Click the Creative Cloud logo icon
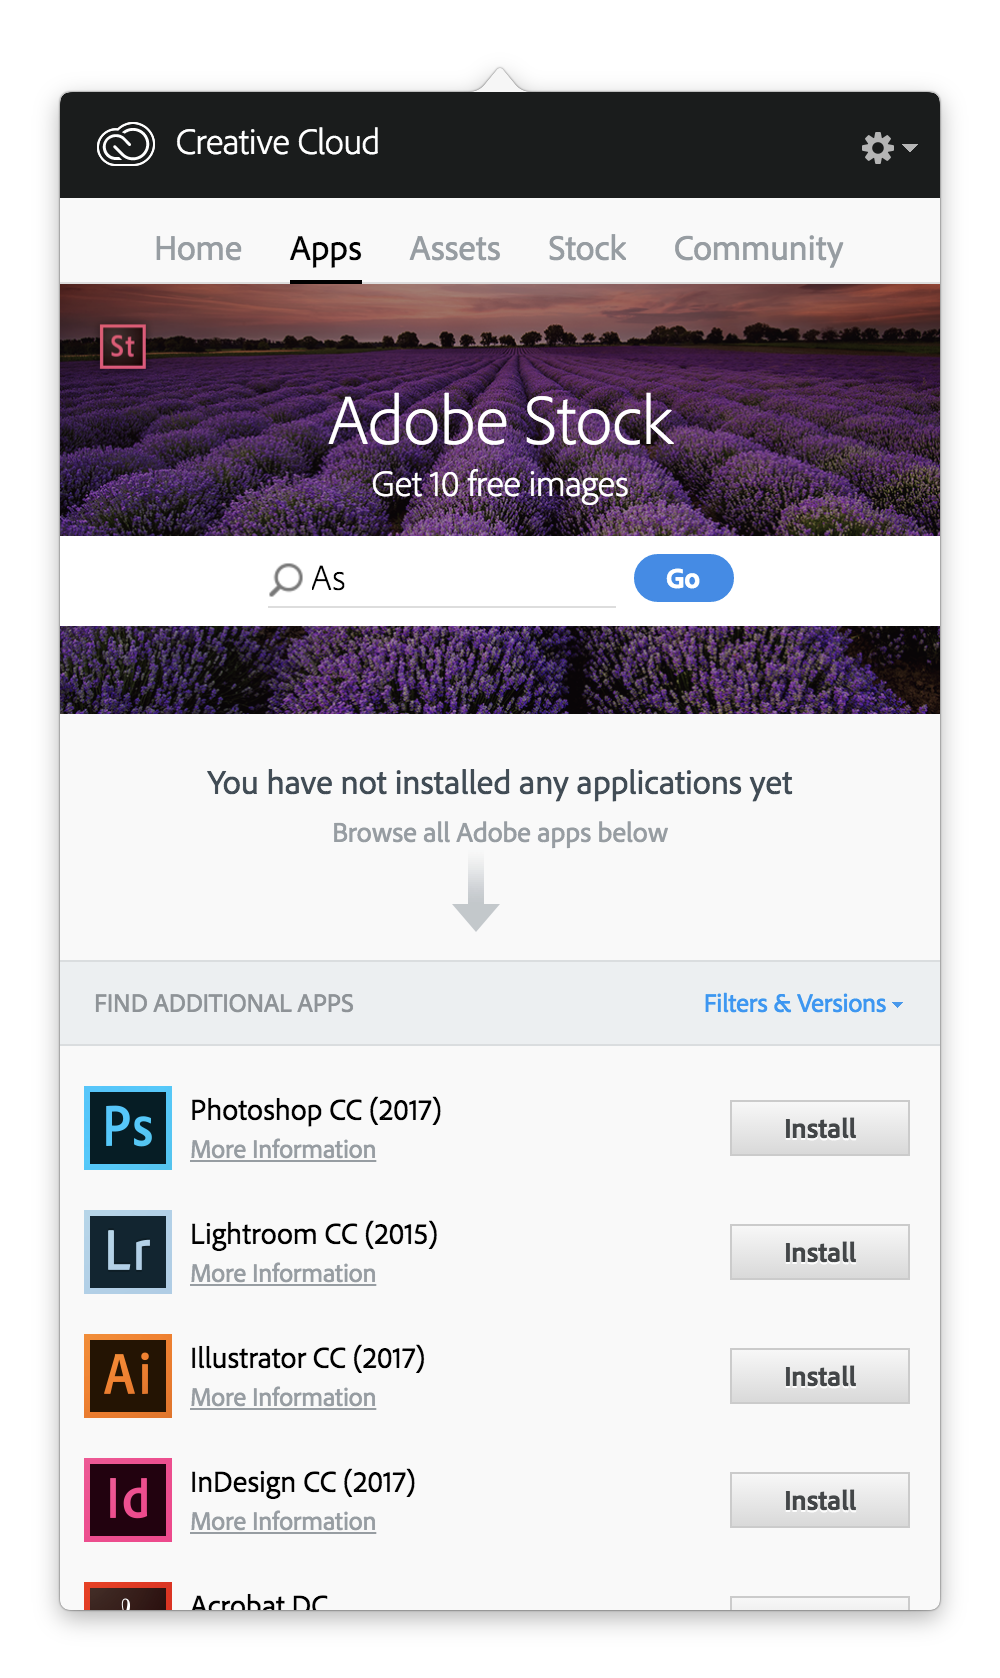 (x=126, y=144)
